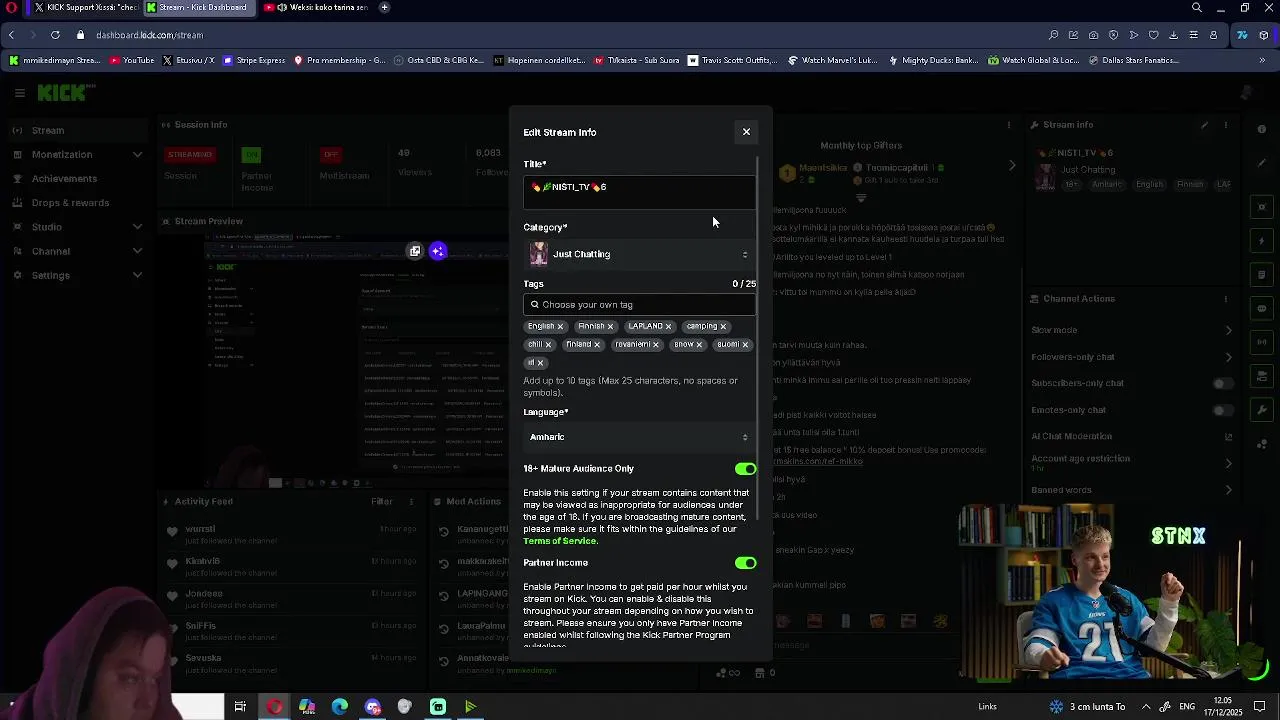1280x720 pixels.
Task: Expand Followers-only chat options
Action: (1229, 357)
